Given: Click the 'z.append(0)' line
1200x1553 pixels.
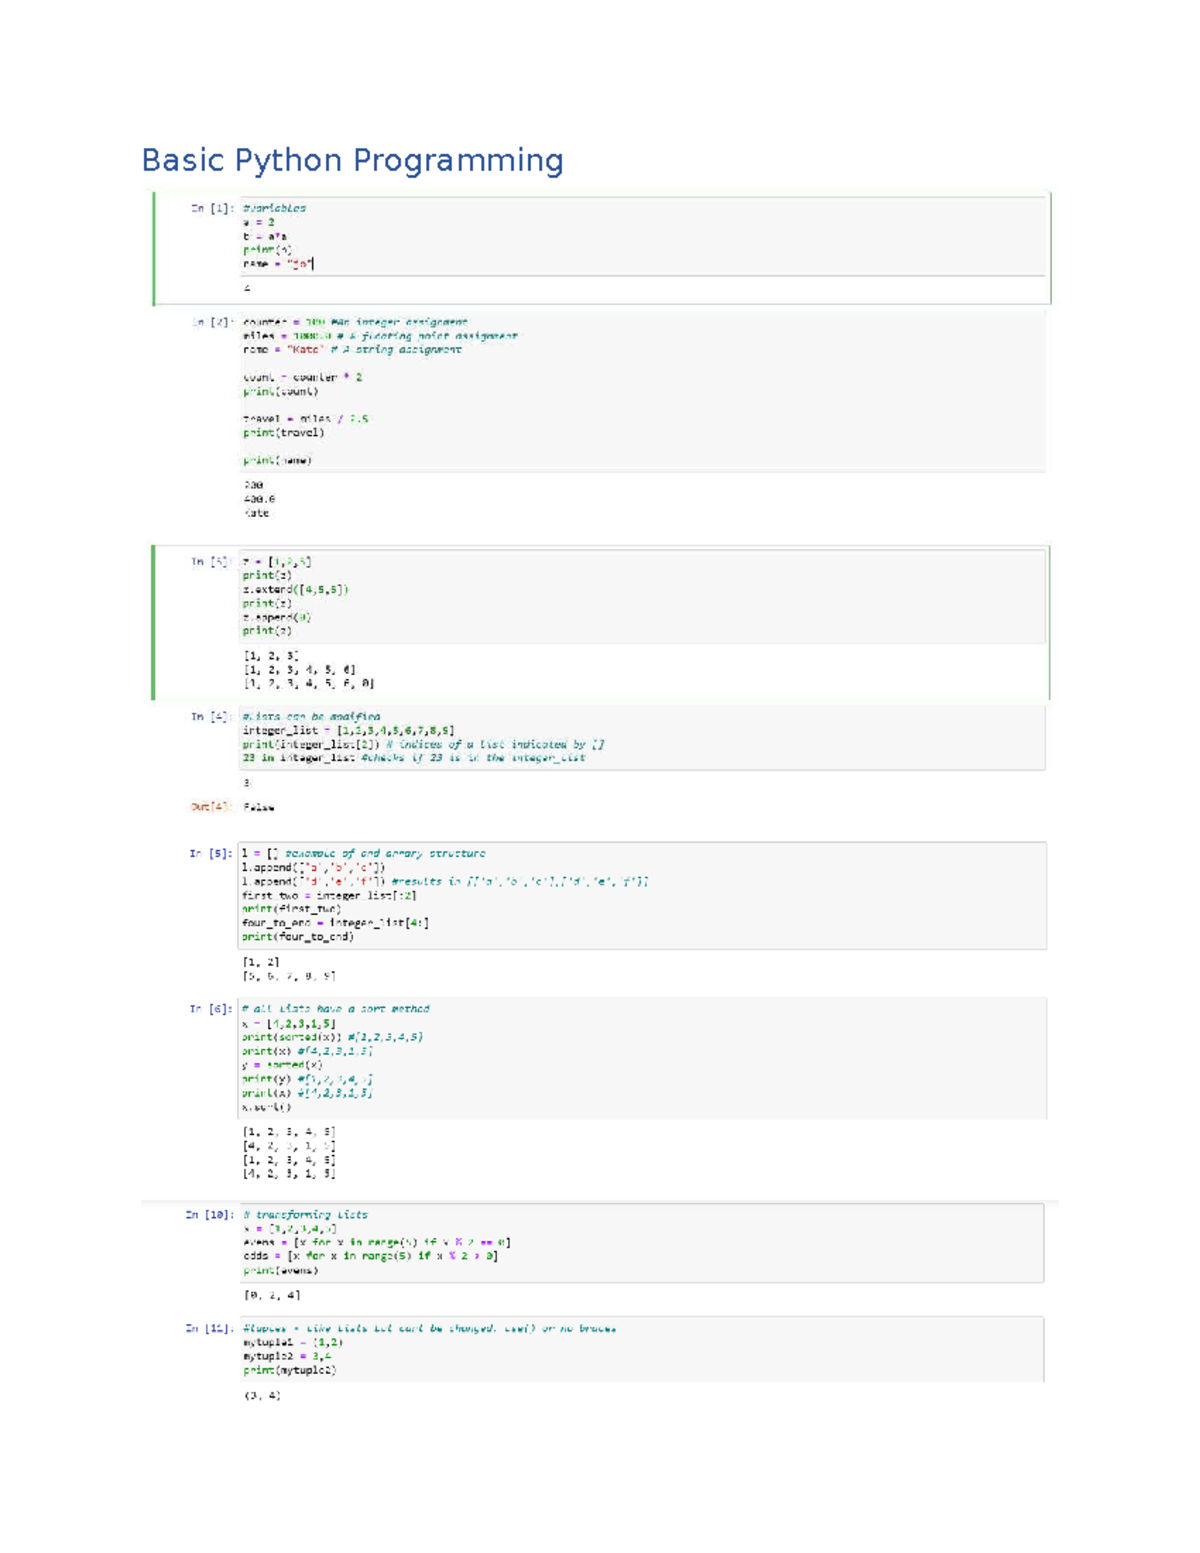Looking at the screenshot, I should coord(277,617).
